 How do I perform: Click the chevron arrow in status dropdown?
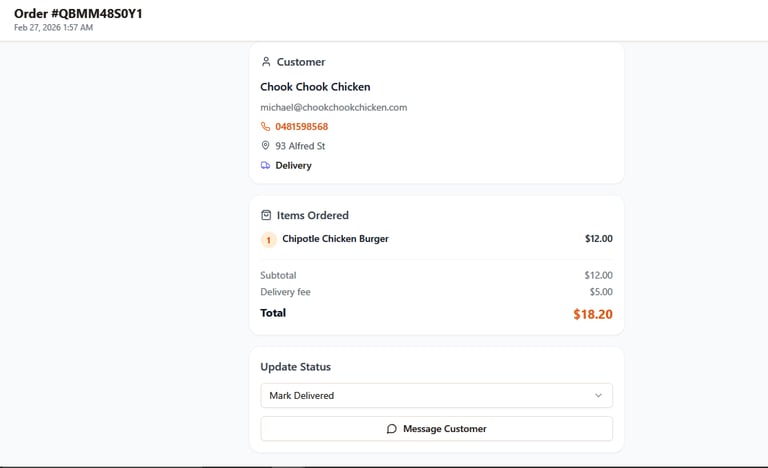598,396
